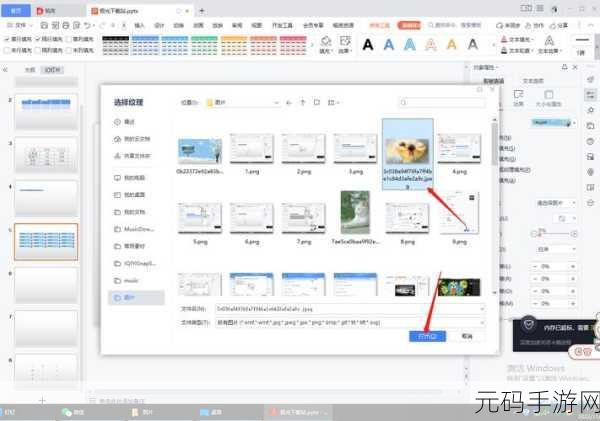Screen dimensions: 600x421
Task: Open the Insert ribbon tab
Action: click(139, 25)
